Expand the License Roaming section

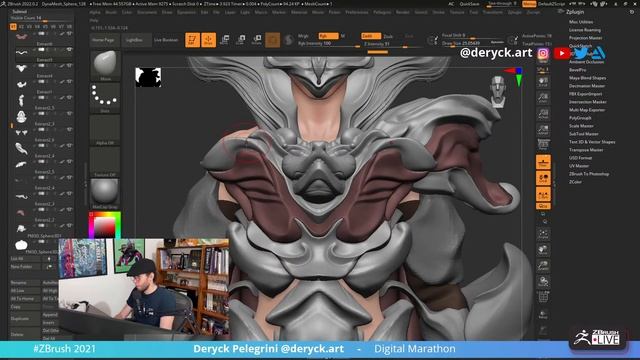click(x=584, y=30)
